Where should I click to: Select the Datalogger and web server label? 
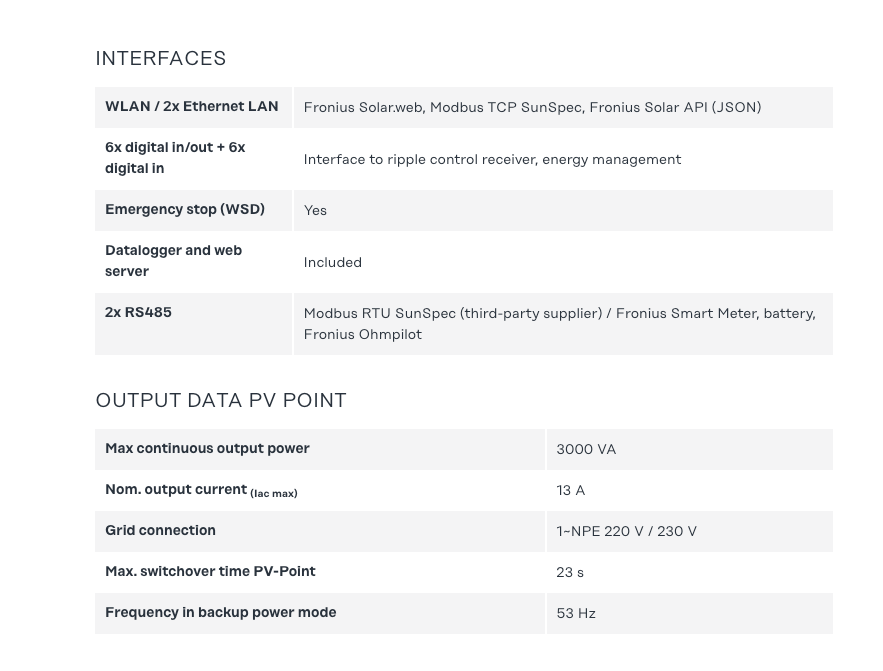click(x=174, y=261)
